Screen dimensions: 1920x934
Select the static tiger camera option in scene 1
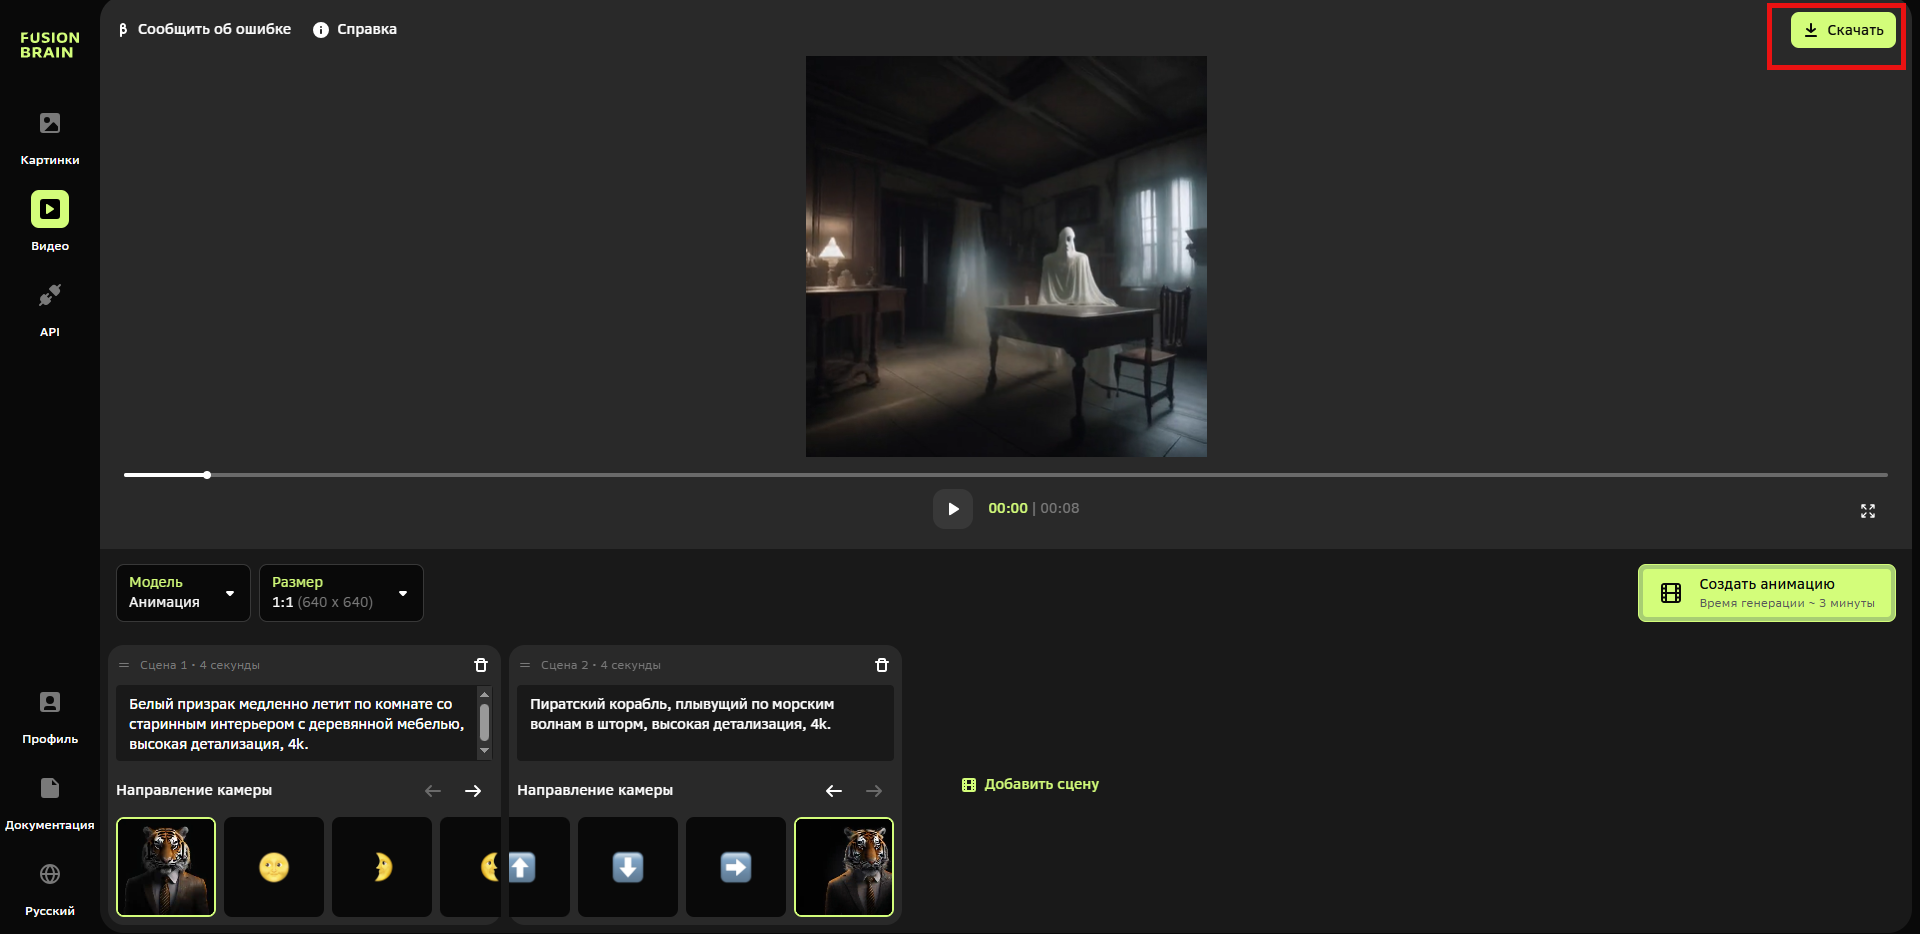pyautogui.click(x=166, y=867)
